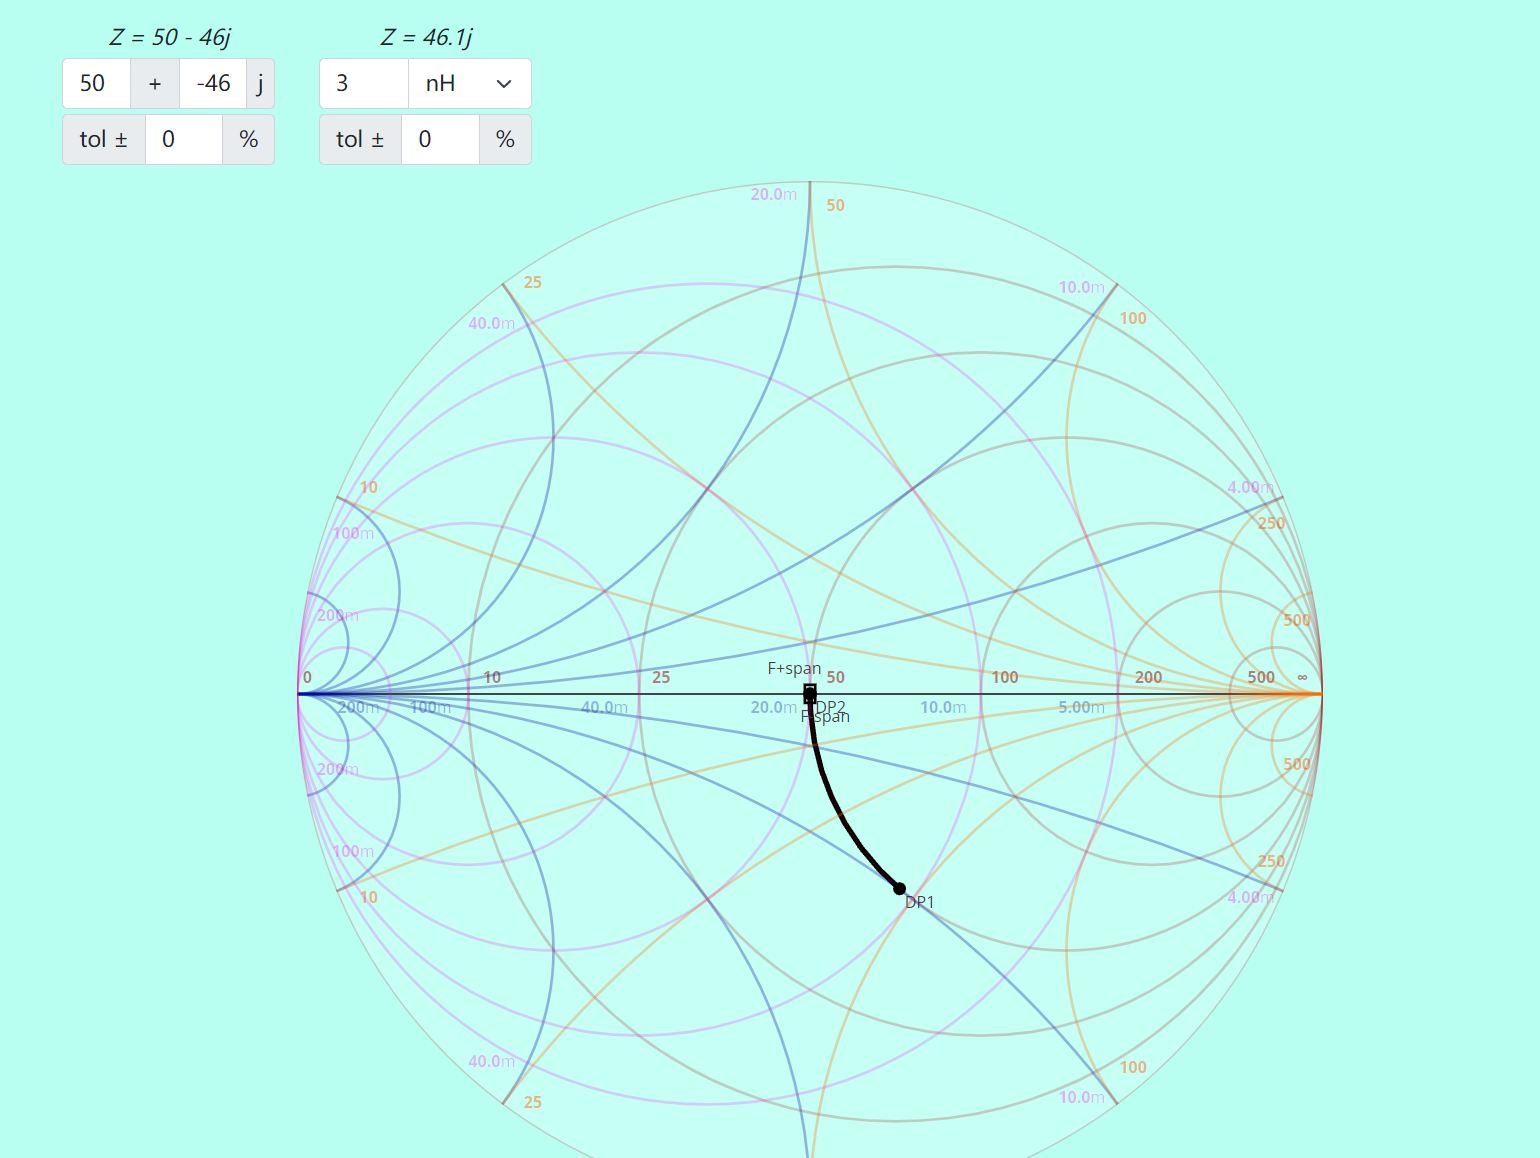The width and height of the screenshot is (1540, 1158).
Task: Click the 'Z = 46.1j' heading
Action: click(x=426, y=38)
